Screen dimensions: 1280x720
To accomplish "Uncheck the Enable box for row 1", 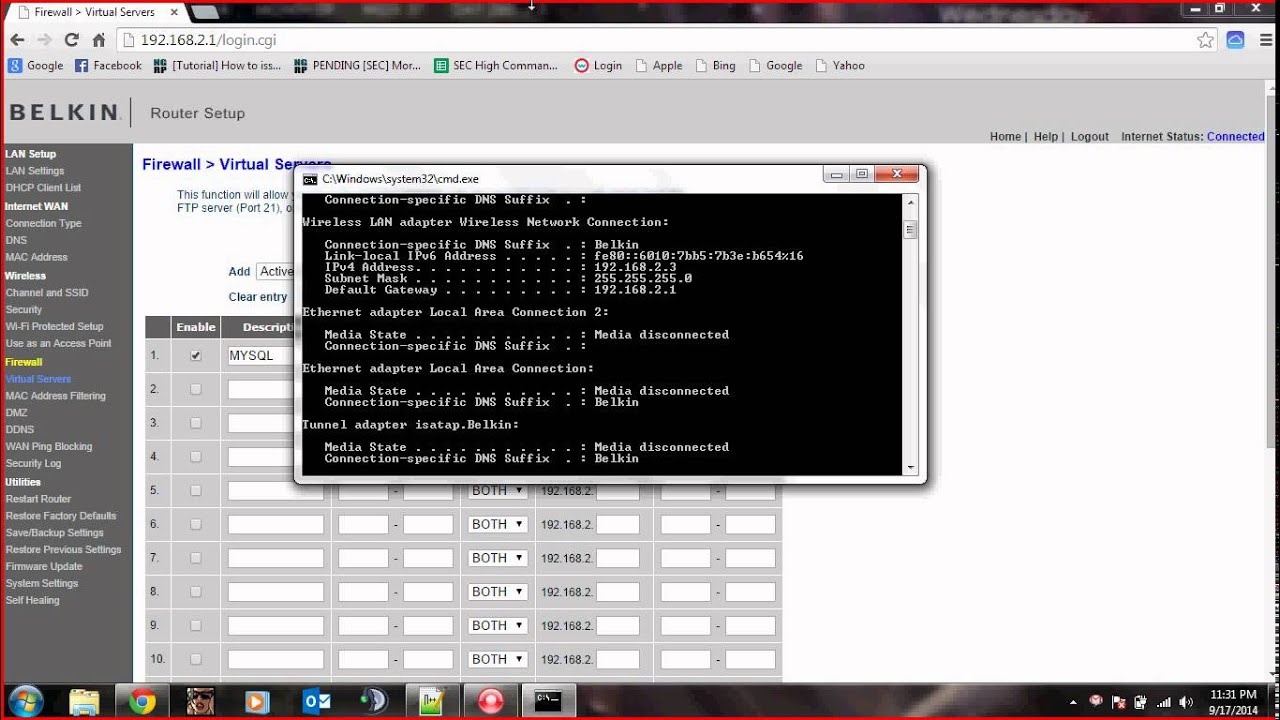I will click(x=196, y=355).
